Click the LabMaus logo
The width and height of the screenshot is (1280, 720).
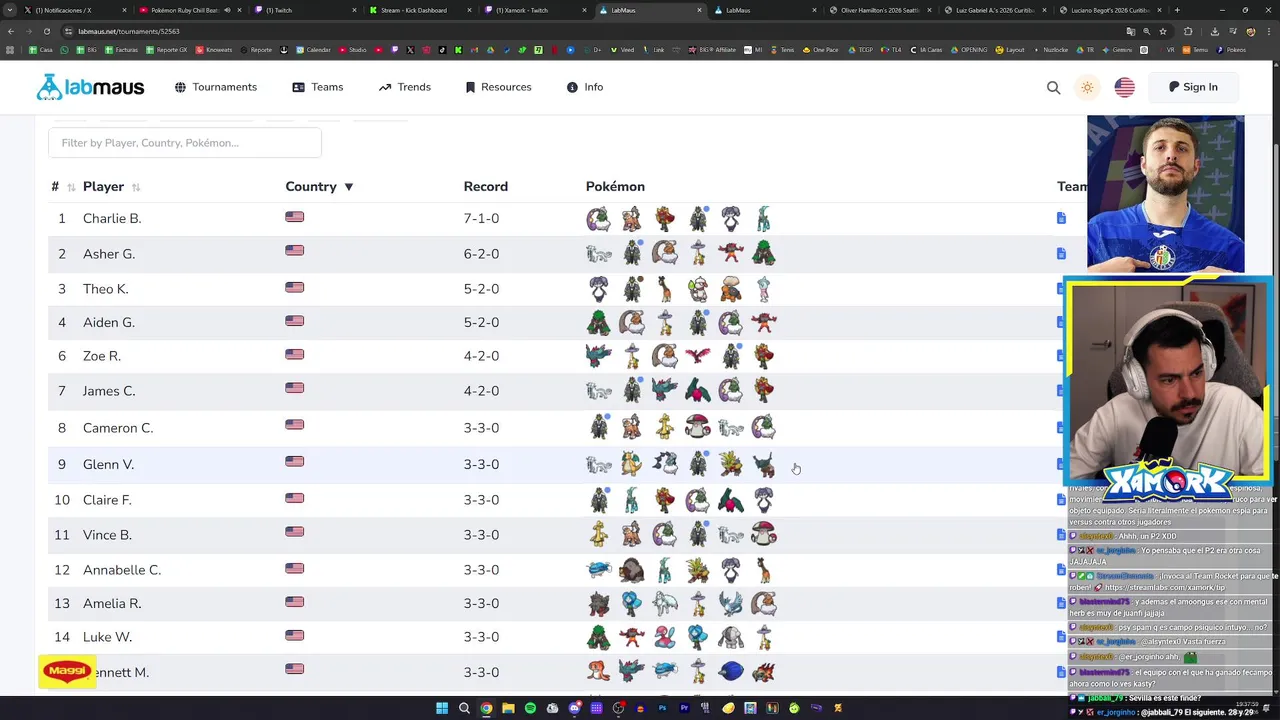coord(90,87)
